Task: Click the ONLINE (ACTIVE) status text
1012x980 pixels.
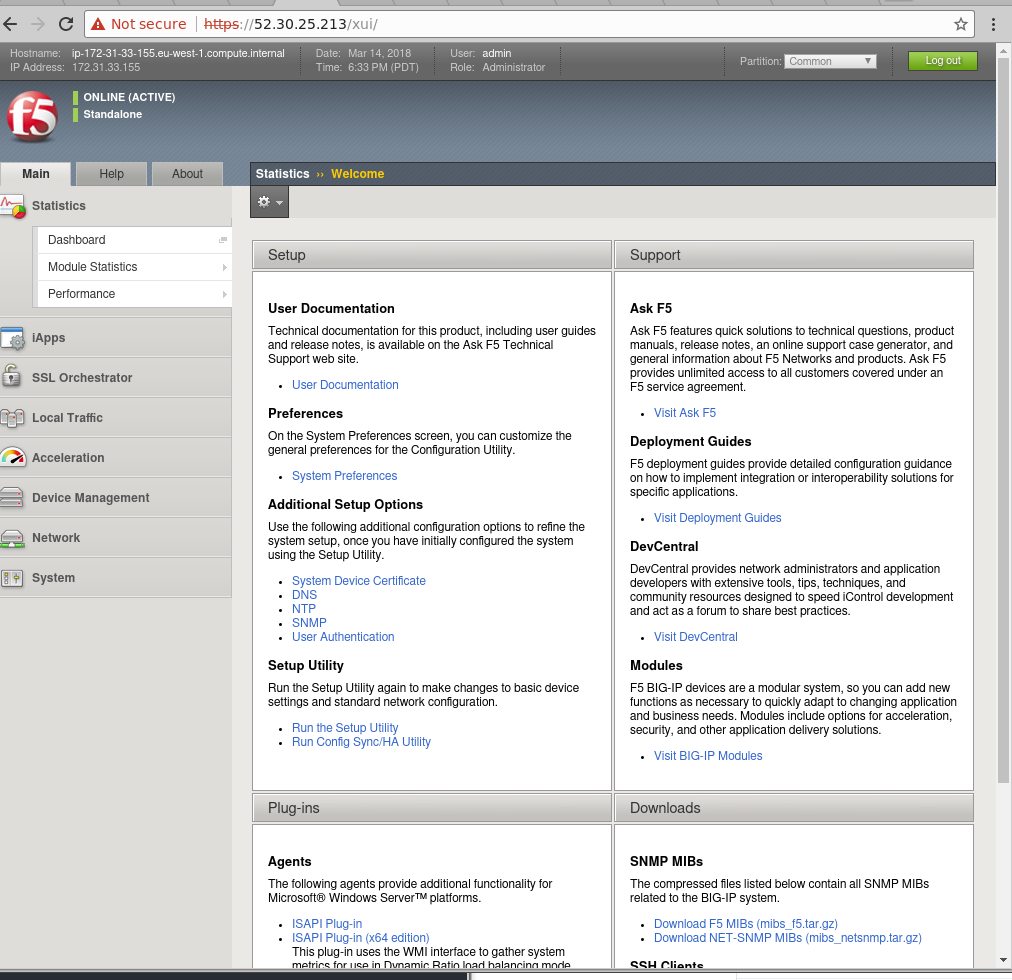Action: pyautogui.click(x=129, y=97)
